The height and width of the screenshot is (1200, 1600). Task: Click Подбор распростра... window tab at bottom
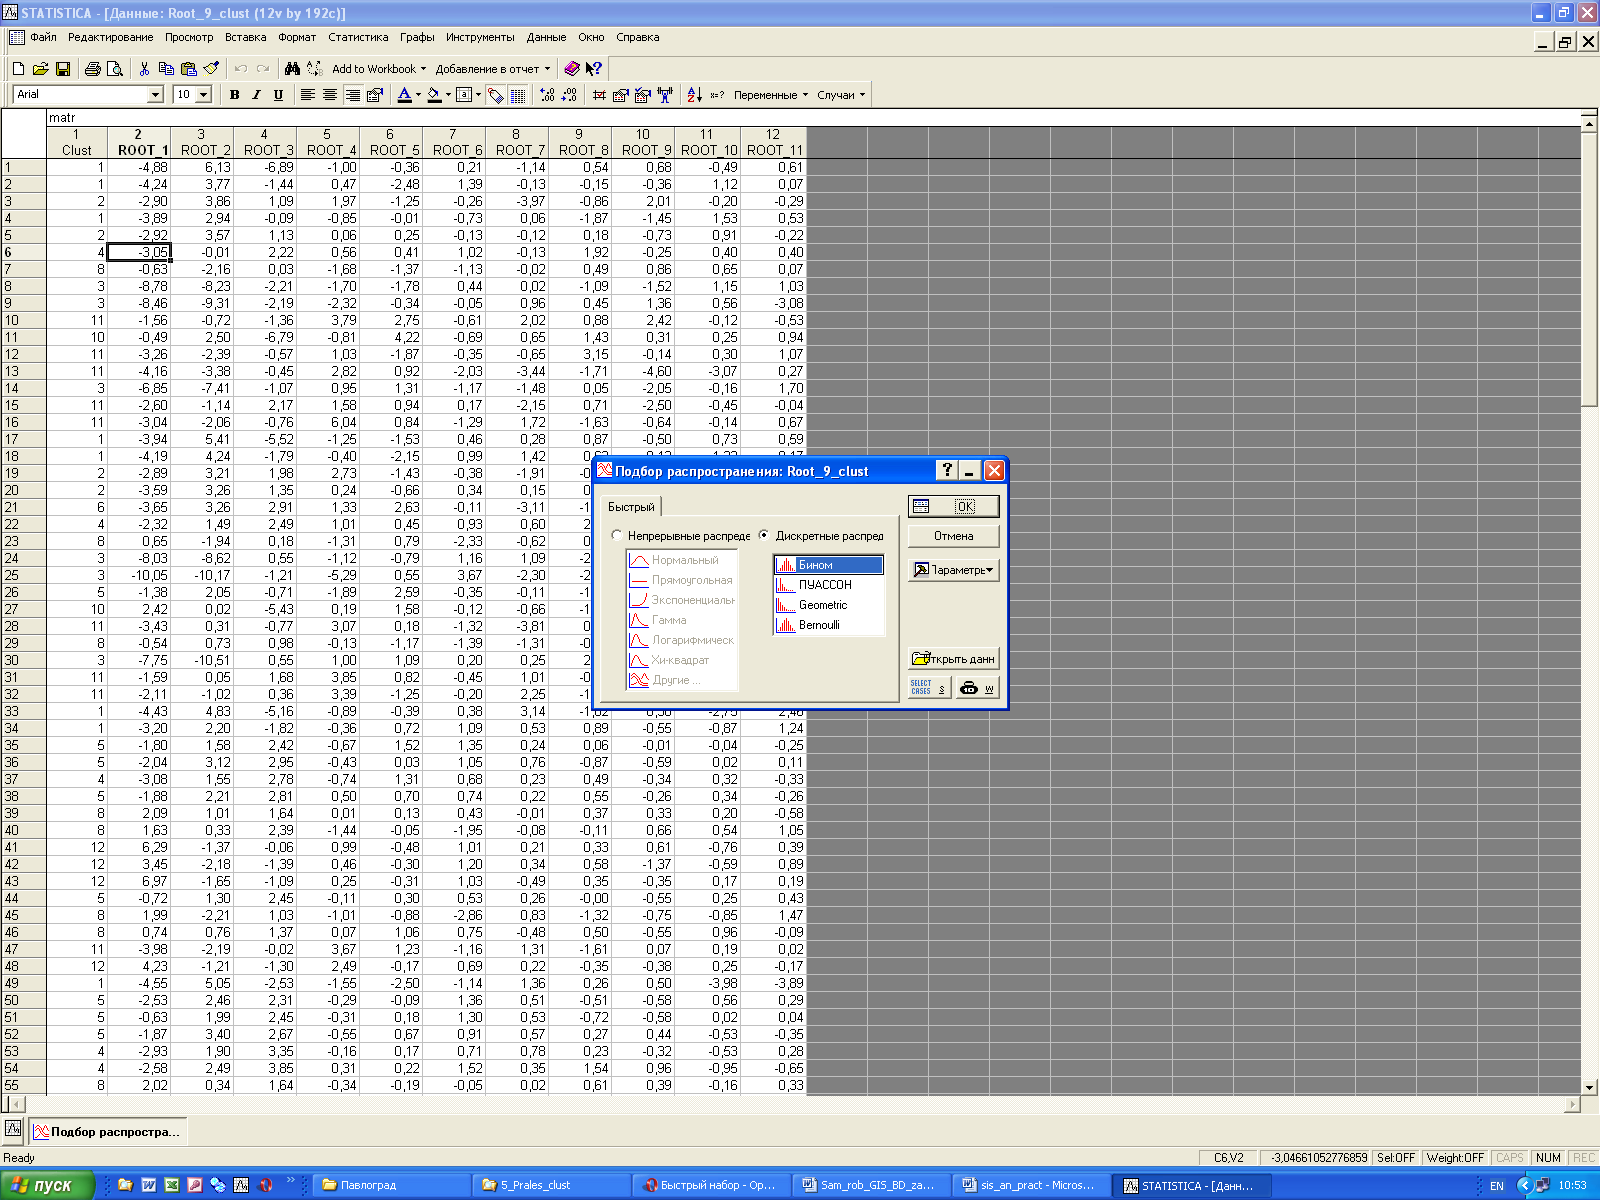pyautogui.click(x=107, y=1132)
